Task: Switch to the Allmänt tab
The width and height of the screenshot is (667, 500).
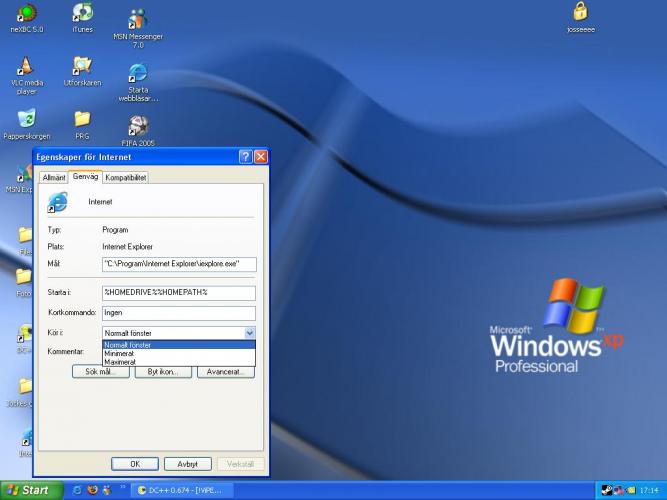Action: point(54,177)
